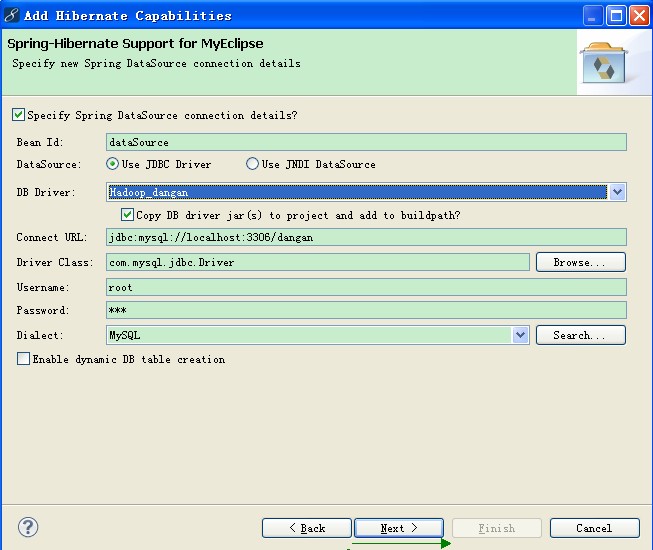The height and width of the screenshot is (550, 653).
Task: Click the Driver Class label
Action: pyautogui.click(x=55, y=262)
